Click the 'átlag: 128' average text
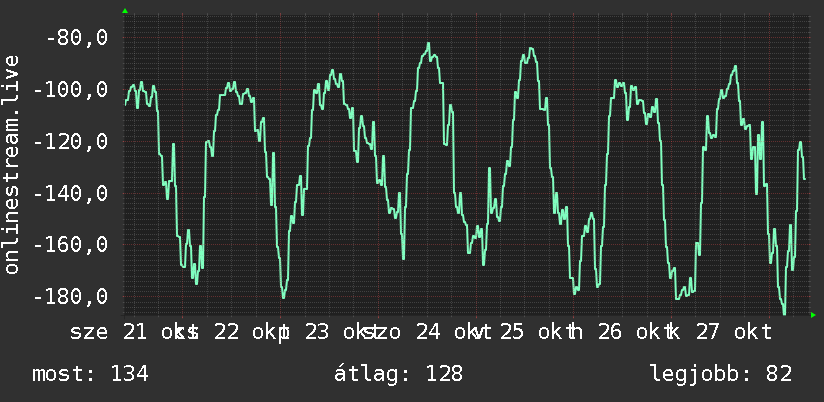The width and height of the screenshot is (824, 402). point(398,374)
